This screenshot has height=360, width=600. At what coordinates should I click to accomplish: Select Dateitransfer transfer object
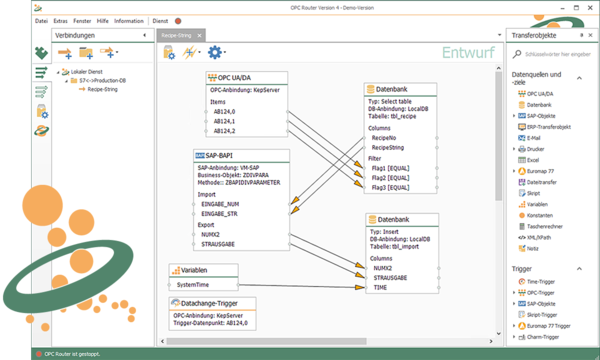click(537, 182)
